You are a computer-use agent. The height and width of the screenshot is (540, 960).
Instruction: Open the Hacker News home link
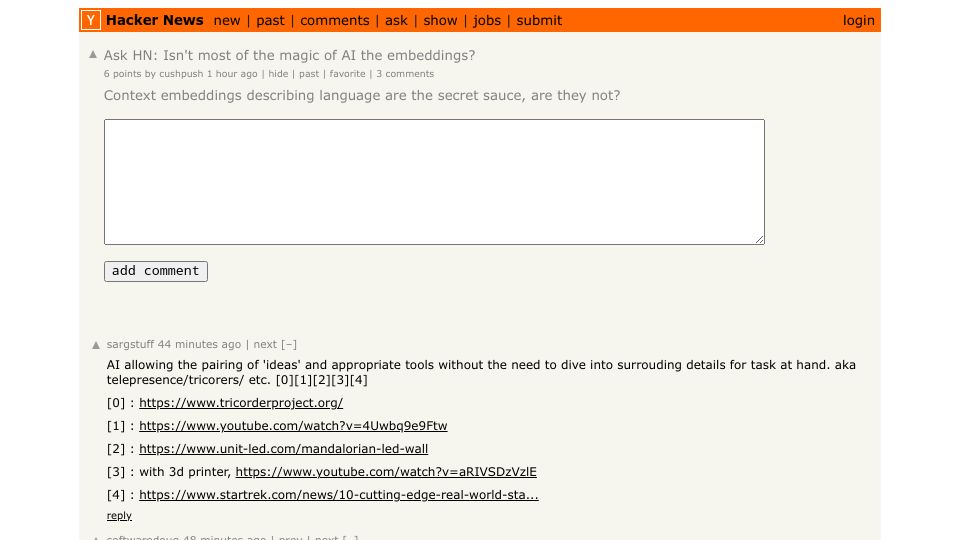(x=154, y=20)
